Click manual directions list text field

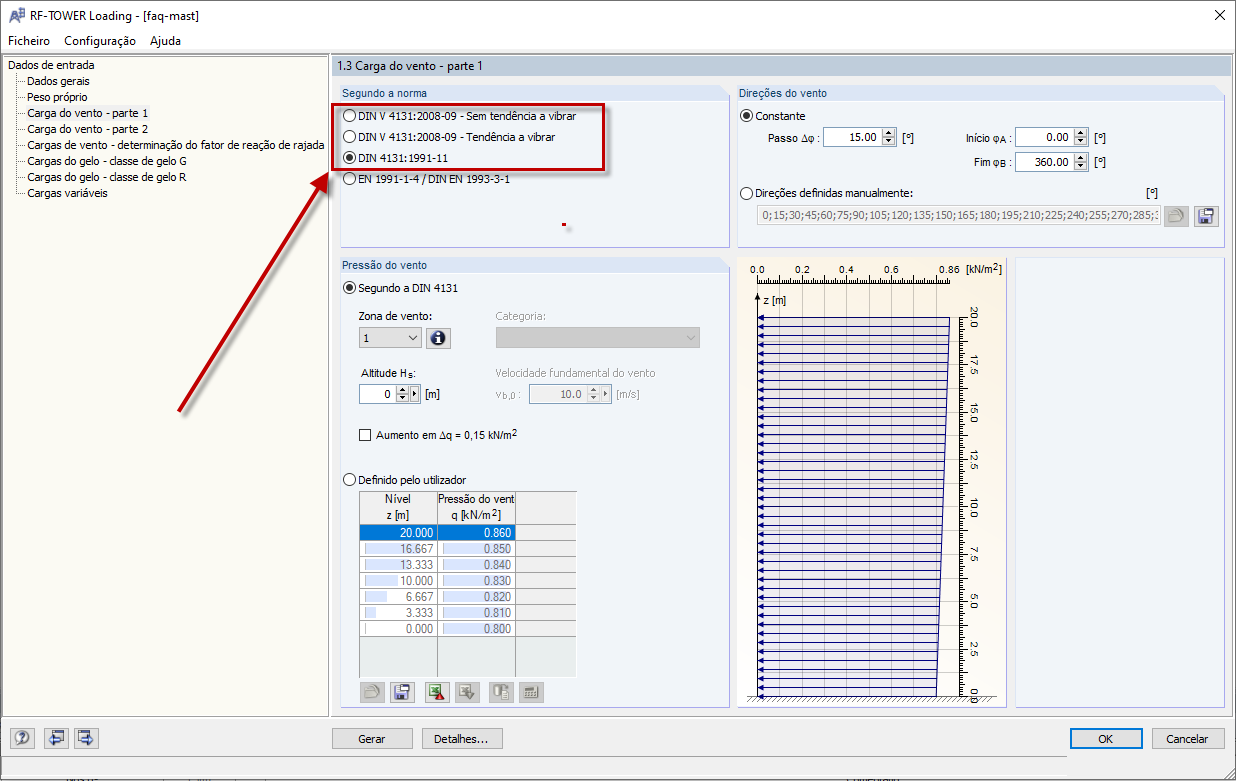(959, 215)
